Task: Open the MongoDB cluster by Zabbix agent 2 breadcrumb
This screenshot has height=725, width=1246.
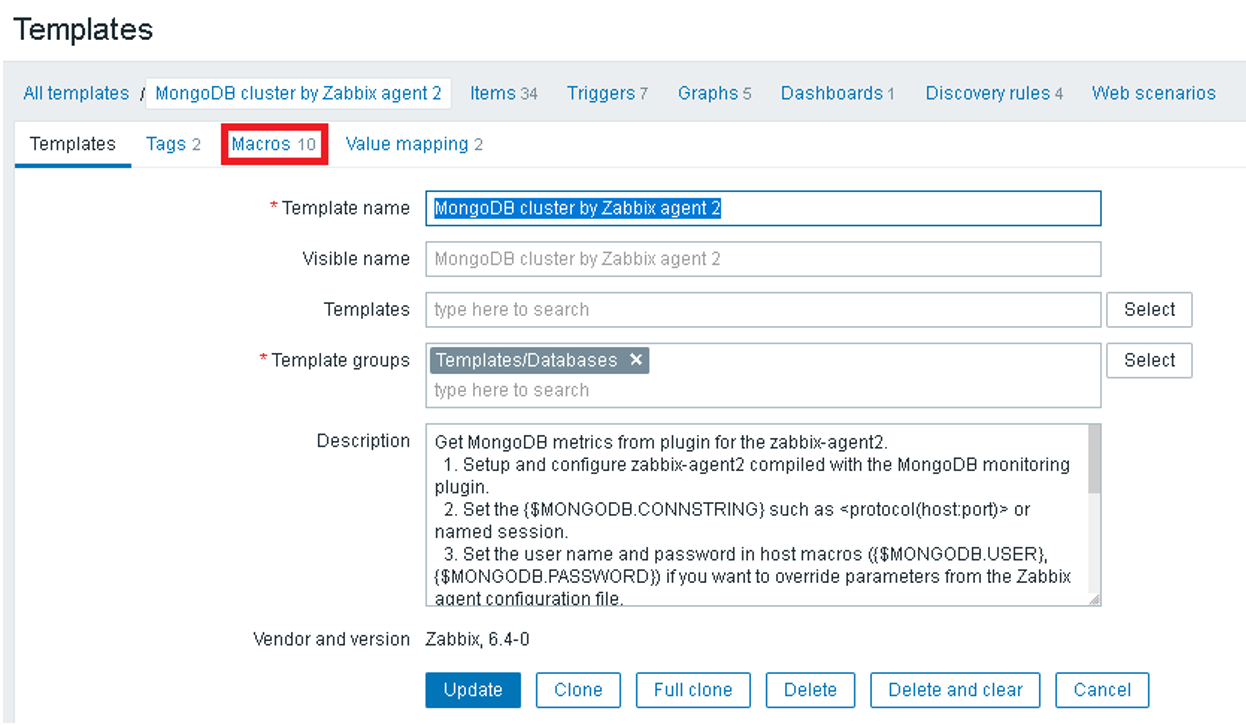Action: [x=298, y=93]
